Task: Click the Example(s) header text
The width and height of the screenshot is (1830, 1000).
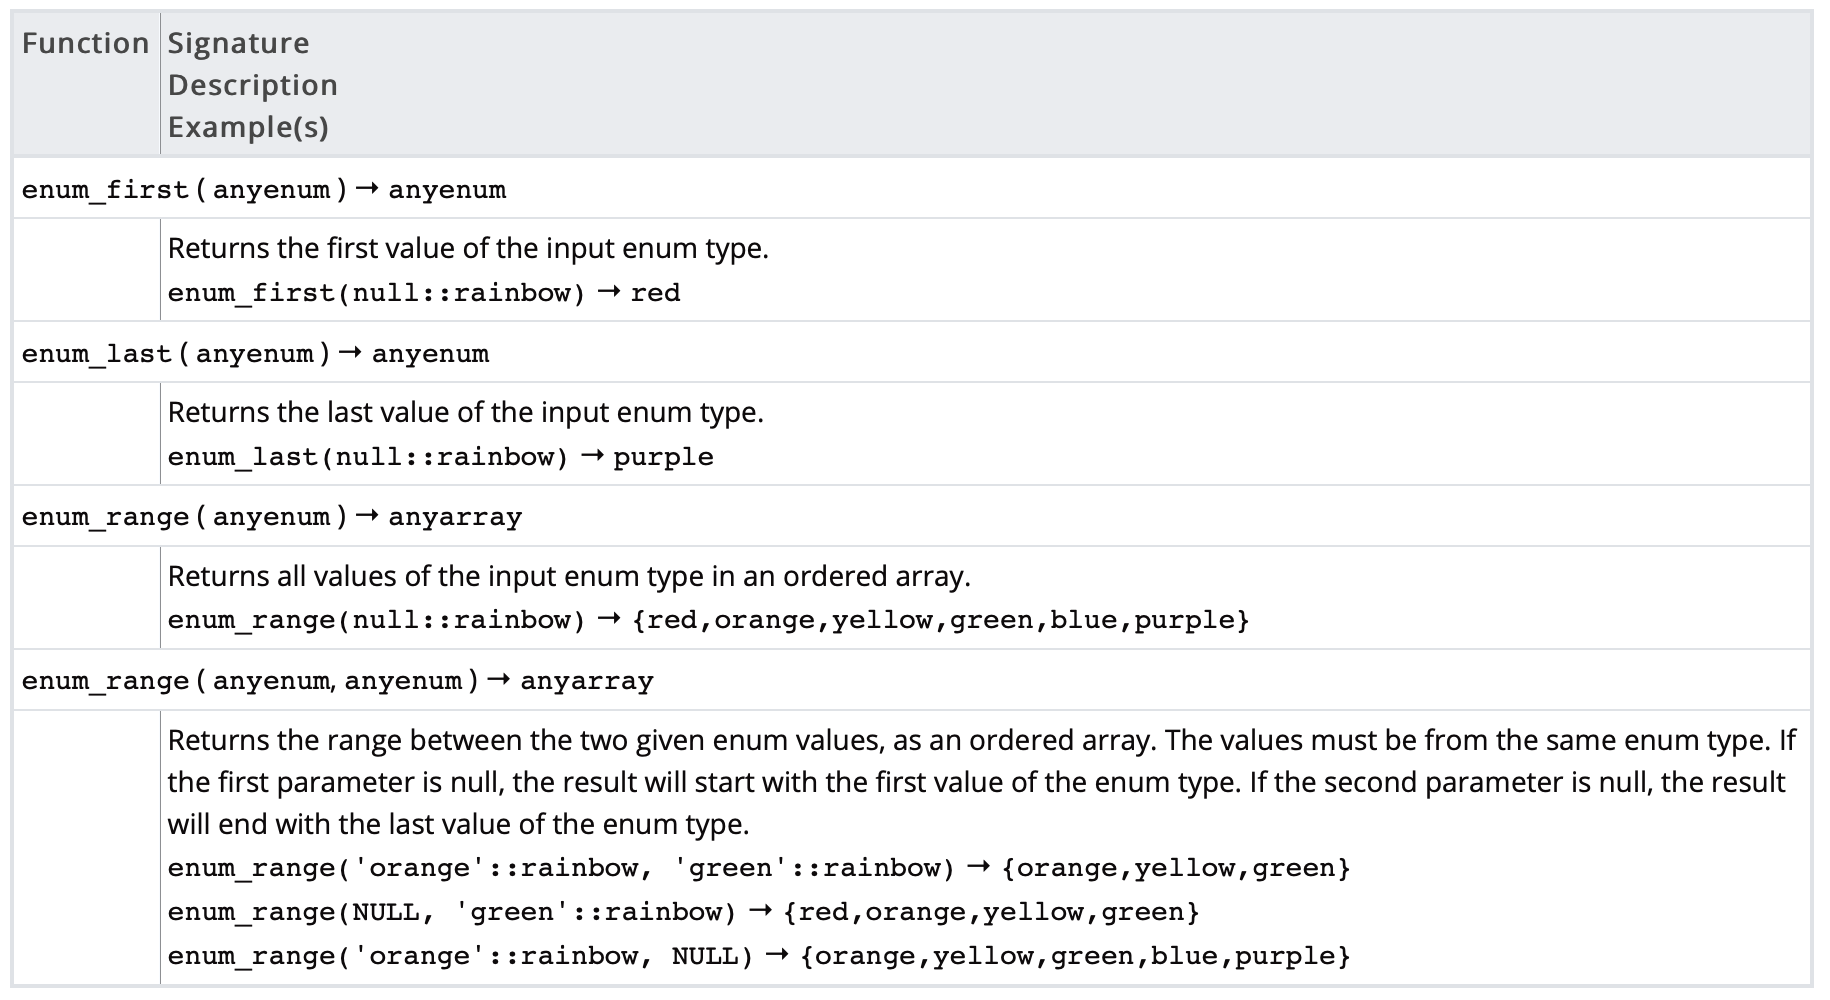Action: [x=248, y=128]
